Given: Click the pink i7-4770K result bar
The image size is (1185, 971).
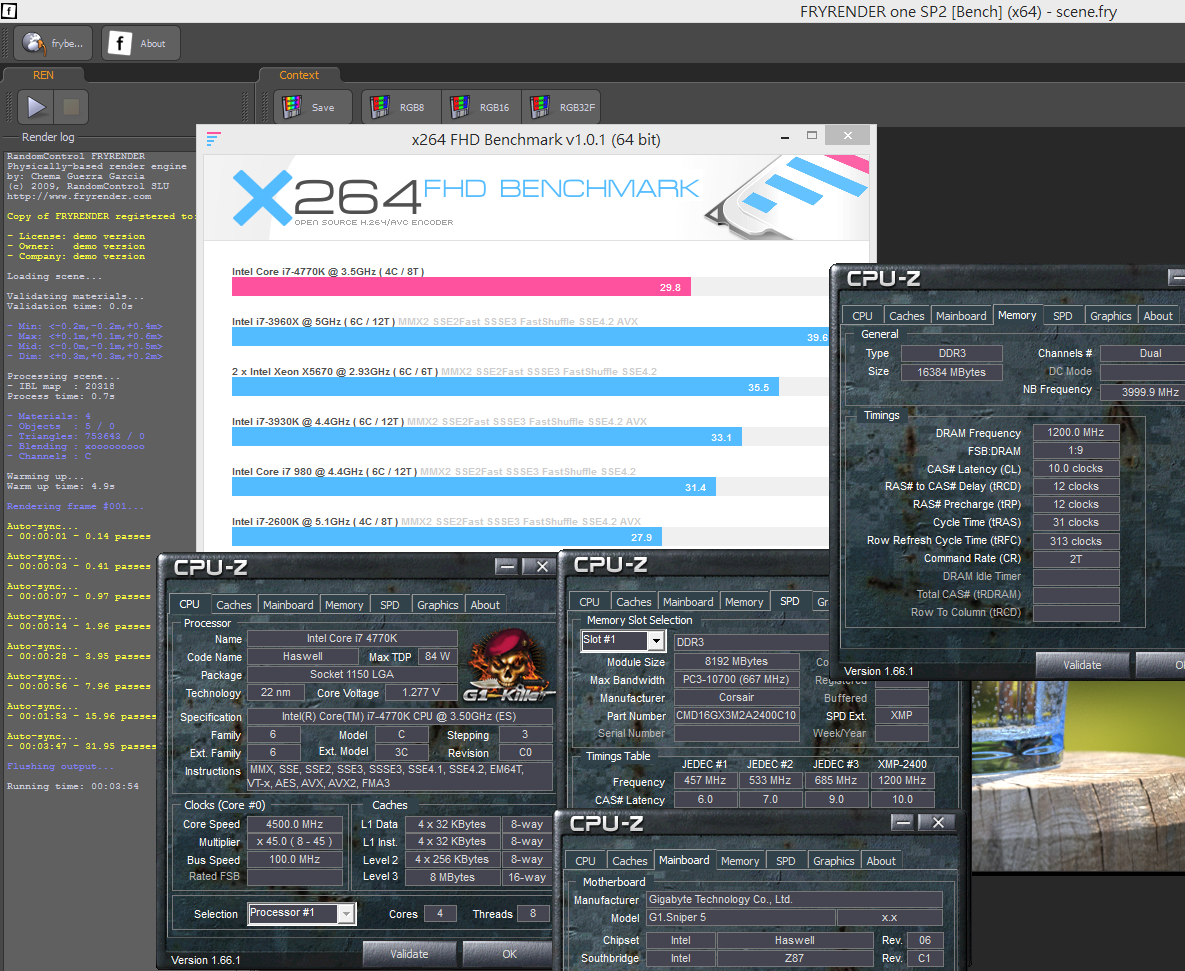Looking at the screenshot, I should (x=461, y=287).
